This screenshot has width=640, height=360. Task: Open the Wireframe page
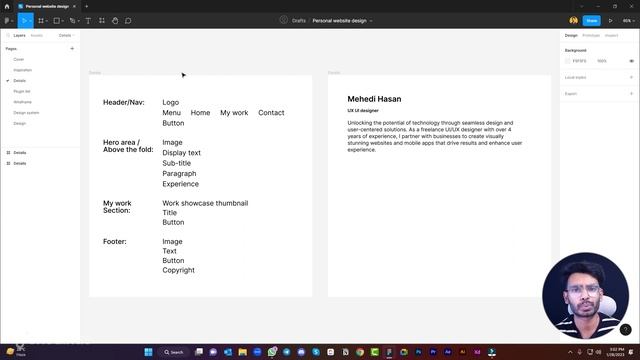click(22, 102)
